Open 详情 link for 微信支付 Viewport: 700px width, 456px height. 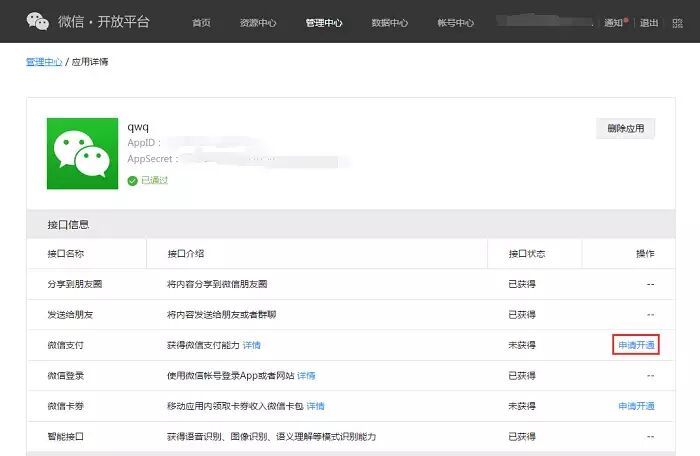[x=252, y=345]
